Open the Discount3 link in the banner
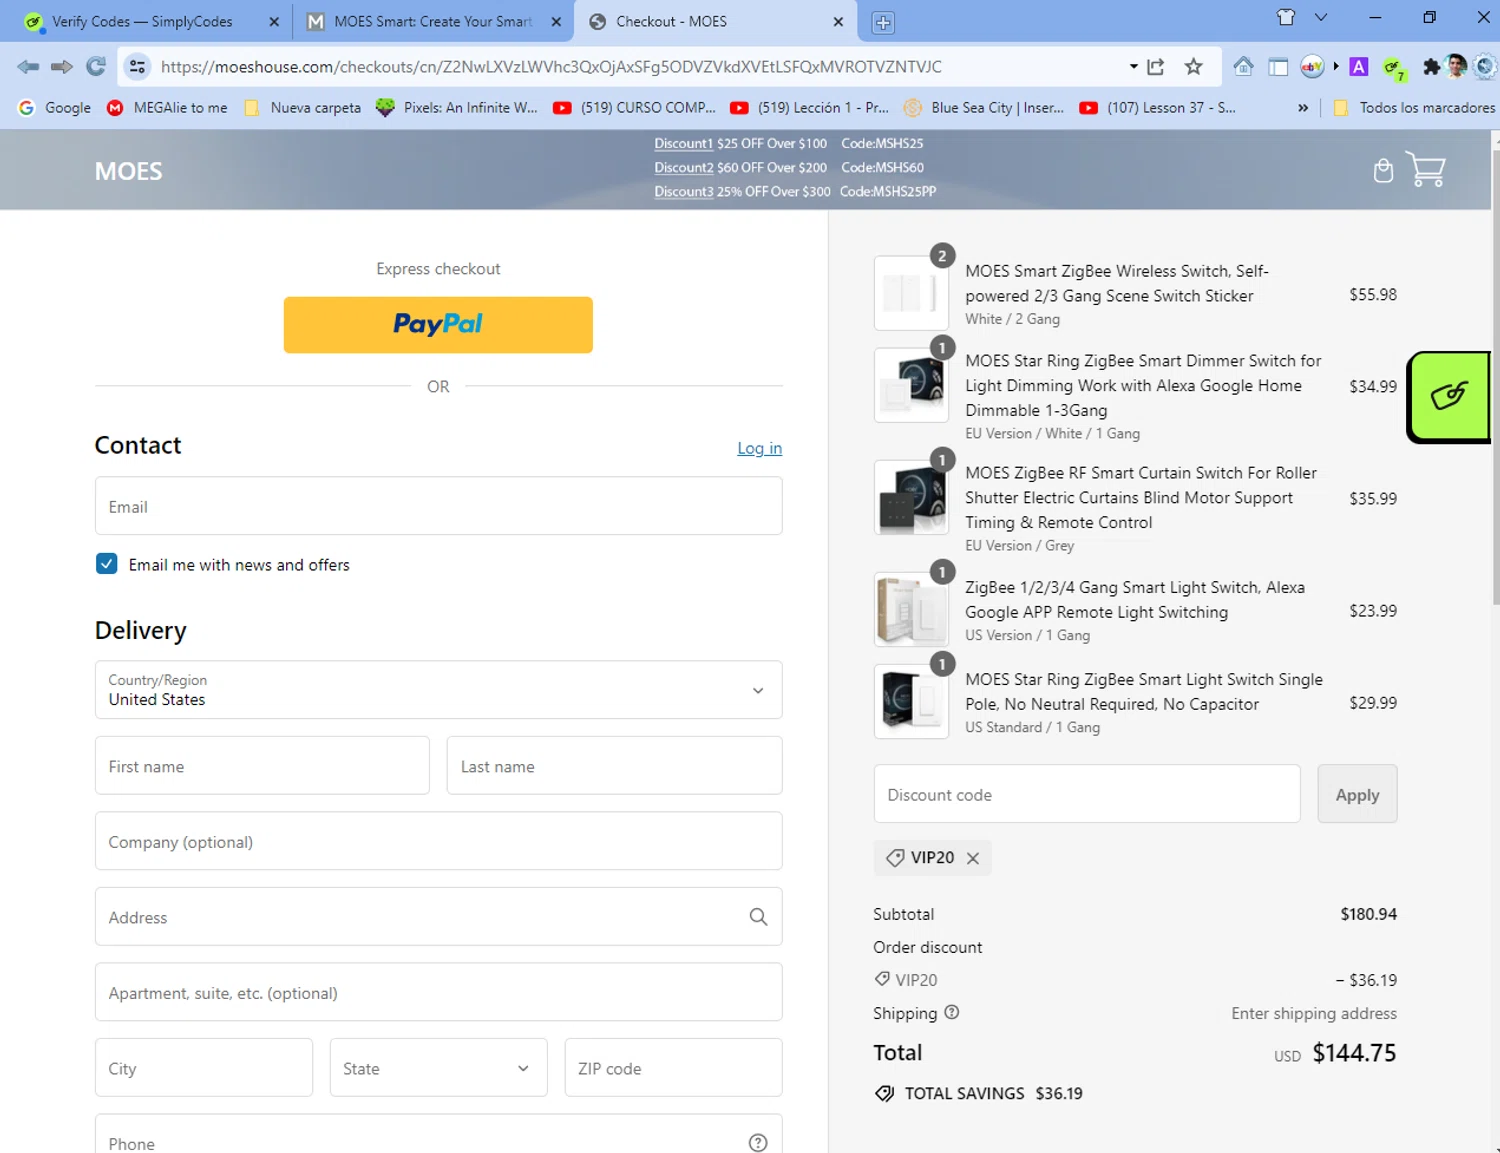1500x1153 pixels. 684,191
